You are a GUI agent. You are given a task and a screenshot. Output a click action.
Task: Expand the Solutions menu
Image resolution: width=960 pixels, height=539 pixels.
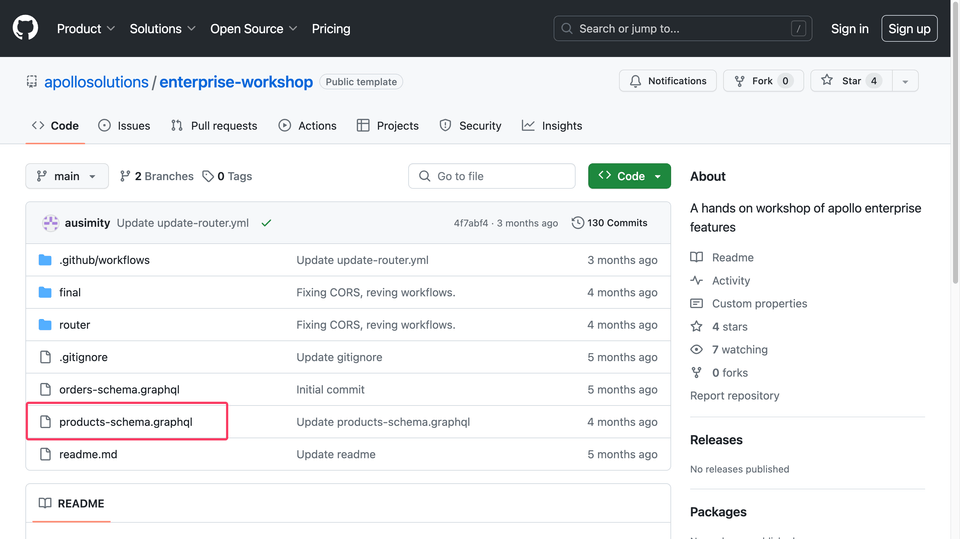(162, 29)
